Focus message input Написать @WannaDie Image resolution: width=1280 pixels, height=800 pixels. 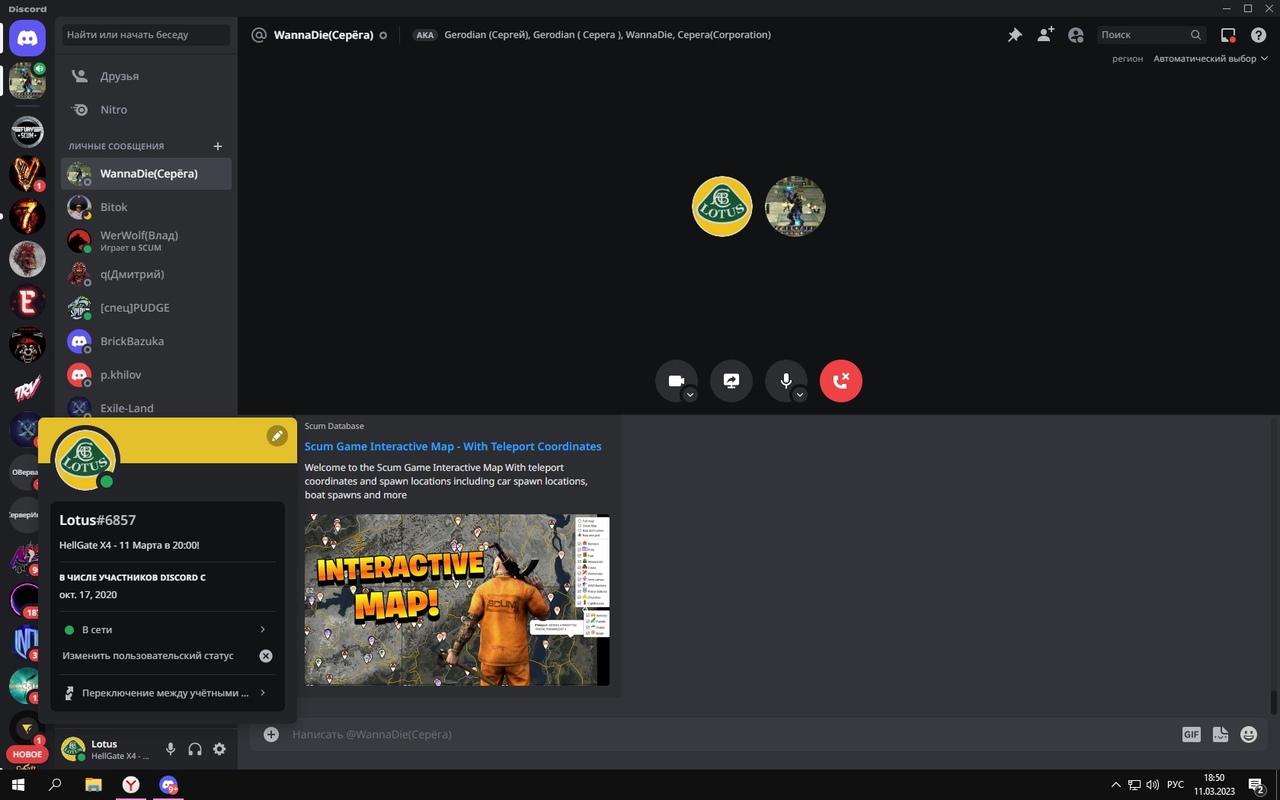[730, 734]
